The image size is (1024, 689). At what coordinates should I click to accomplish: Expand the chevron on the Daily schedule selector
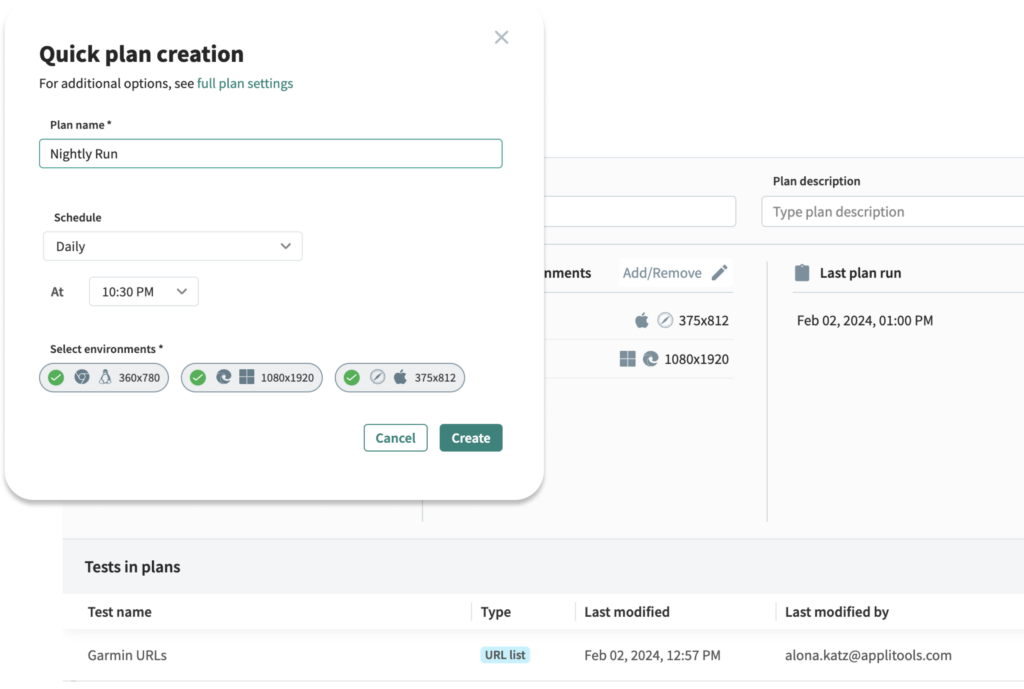click(288, 246)
